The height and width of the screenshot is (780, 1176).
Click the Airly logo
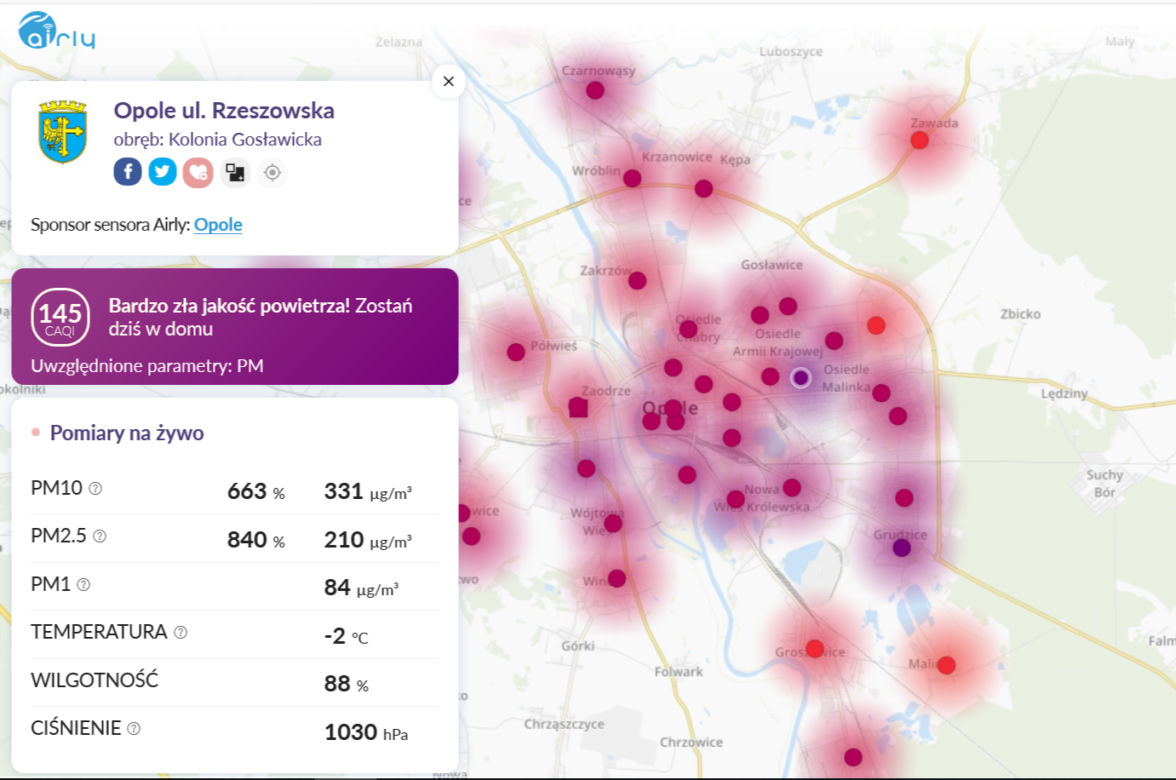point(56,31)
